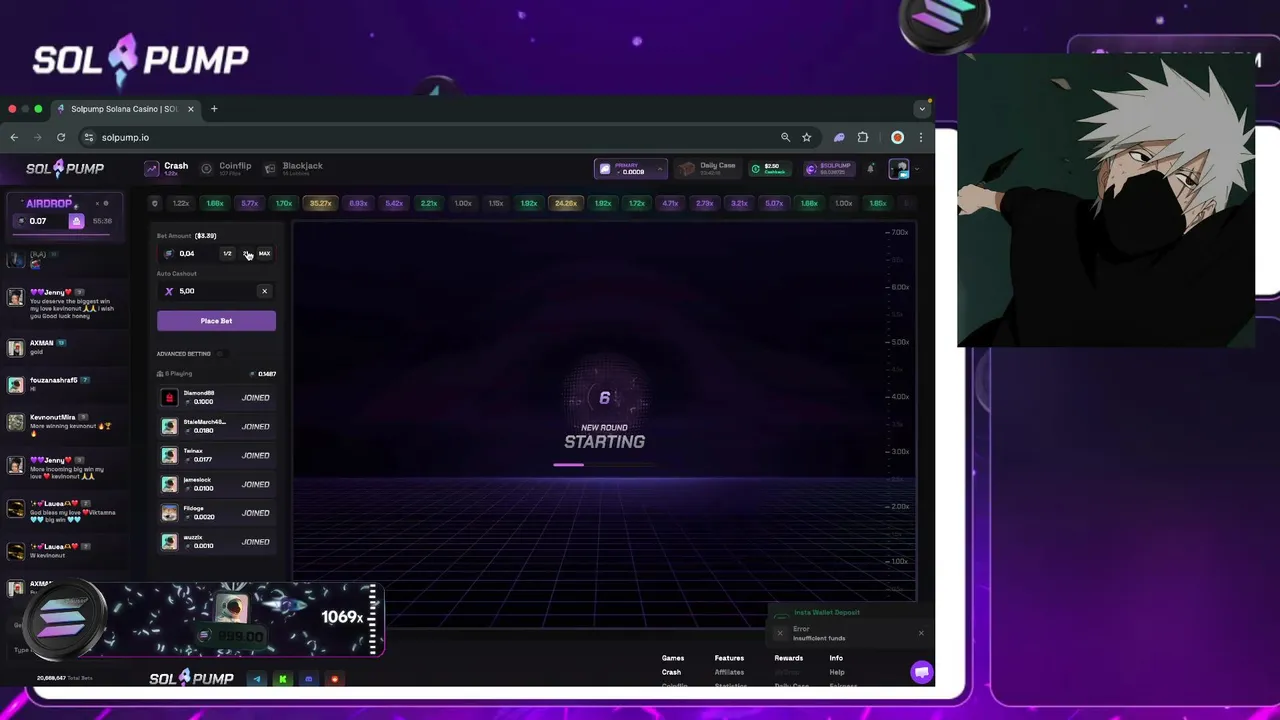This screenshot has width=1280, height=720.
Task: Select the 5.07x history result
Action: coord(774,203)
